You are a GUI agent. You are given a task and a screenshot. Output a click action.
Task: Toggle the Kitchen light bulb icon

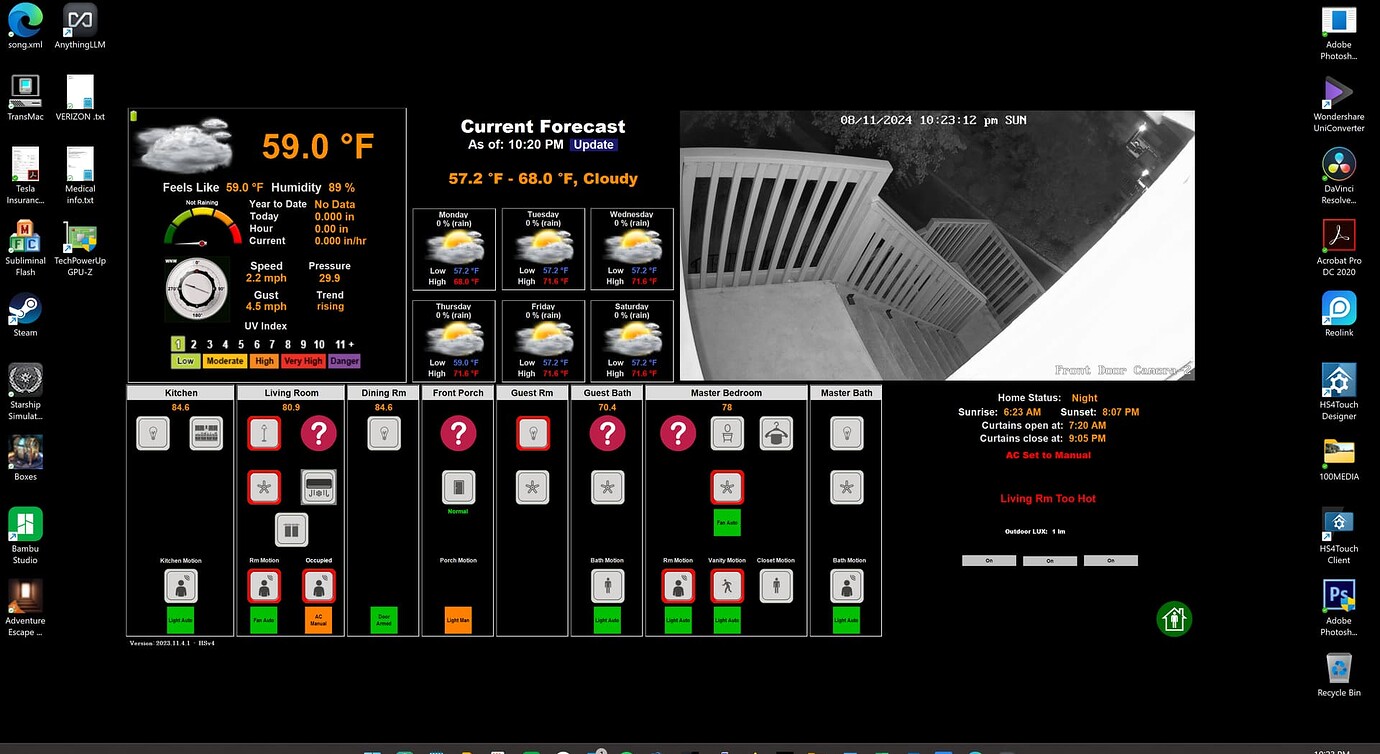click(153, 433)
